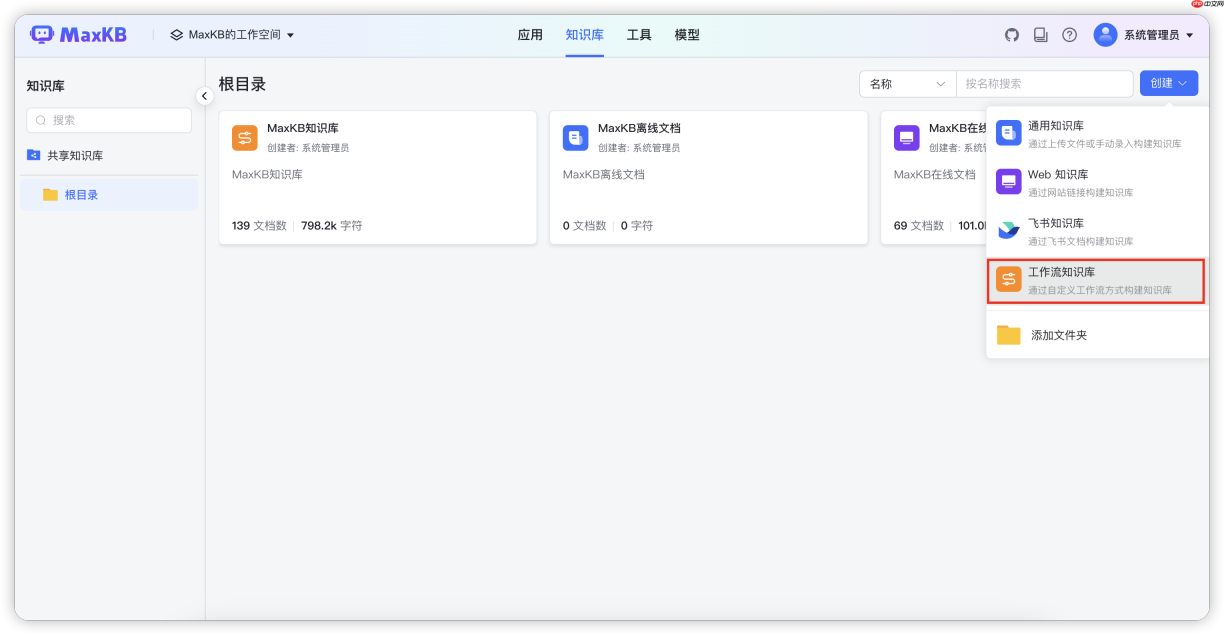Click the orange MaxKB知识库 card icon

(x=245, y=138)
